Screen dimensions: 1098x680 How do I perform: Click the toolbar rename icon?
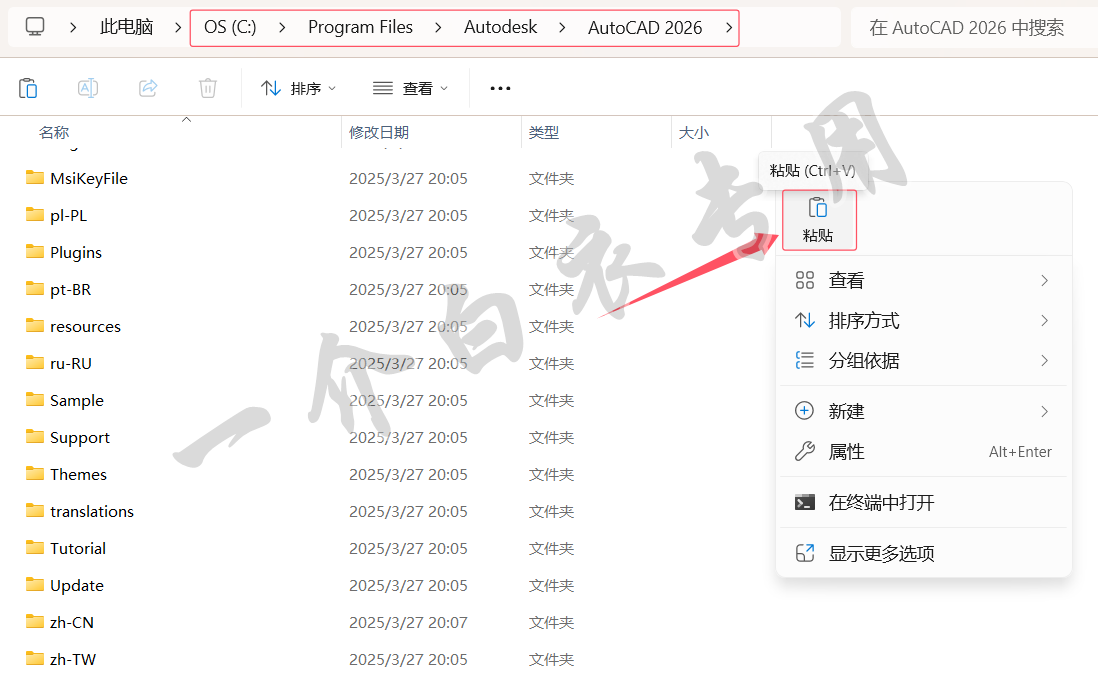click(88, 88)
